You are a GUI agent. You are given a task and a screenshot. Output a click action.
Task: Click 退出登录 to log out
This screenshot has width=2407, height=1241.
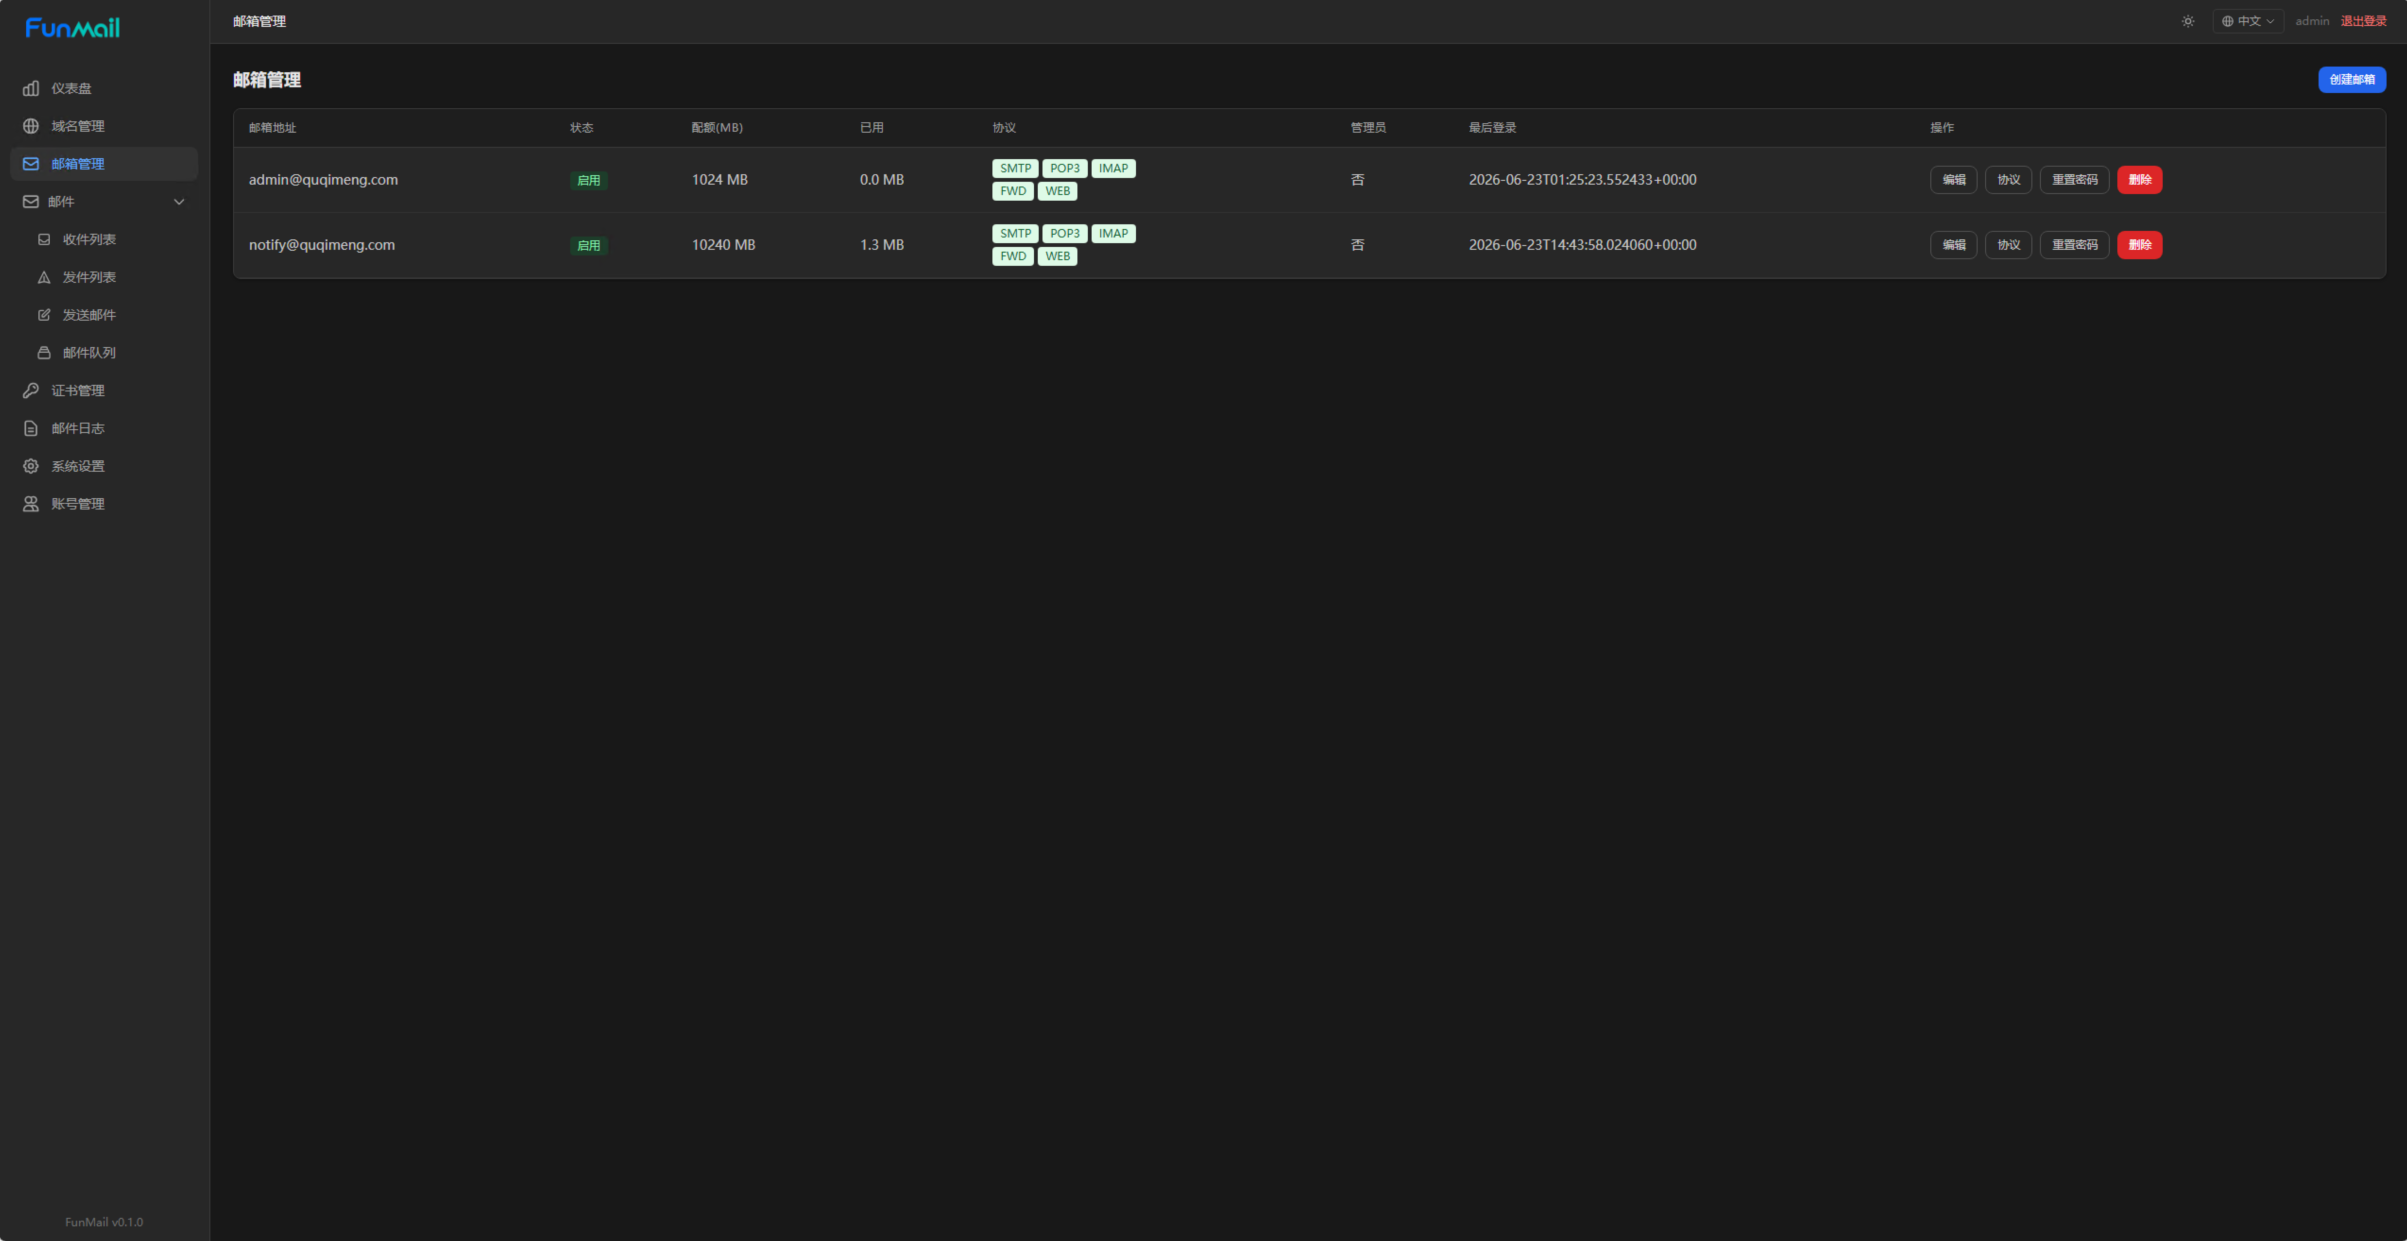point(2363,21)
